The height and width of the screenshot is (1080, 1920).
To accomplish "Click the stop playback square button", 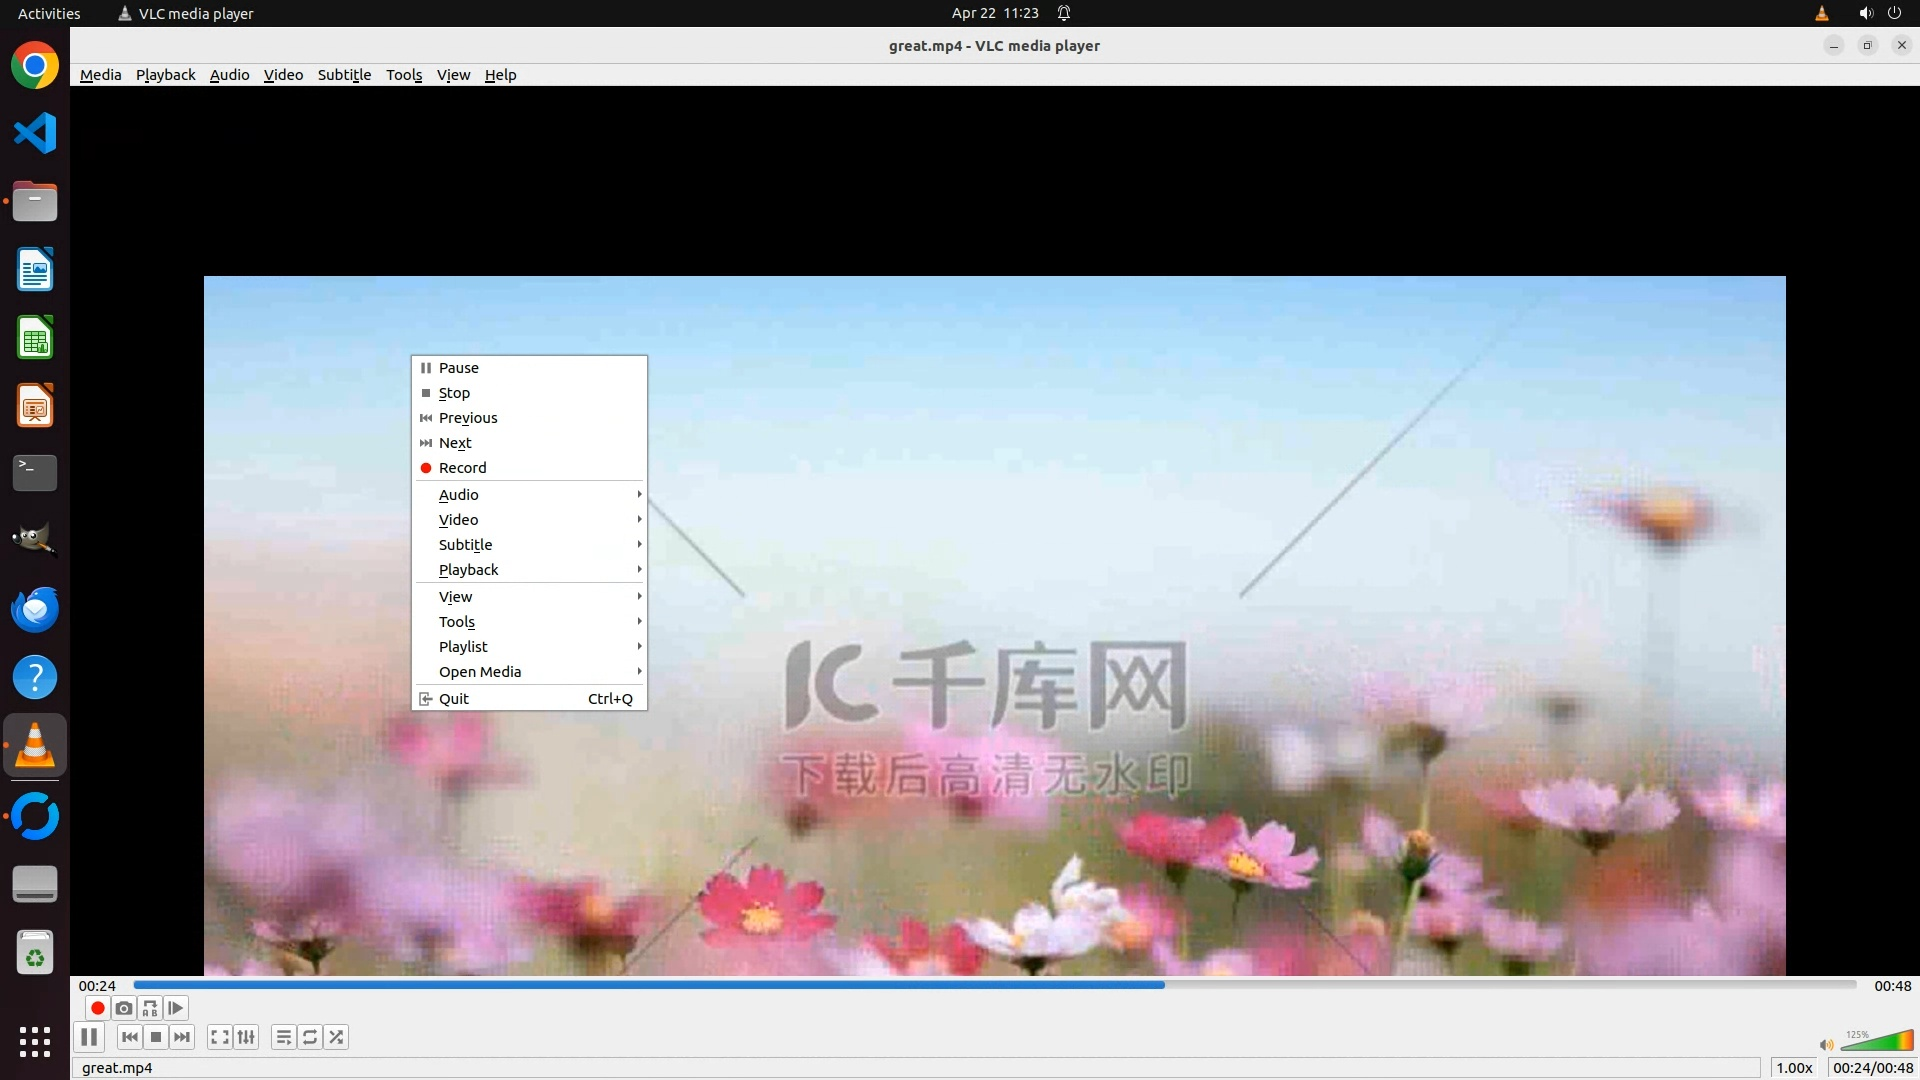I will pyautogui.click(x=156, y=1037).
